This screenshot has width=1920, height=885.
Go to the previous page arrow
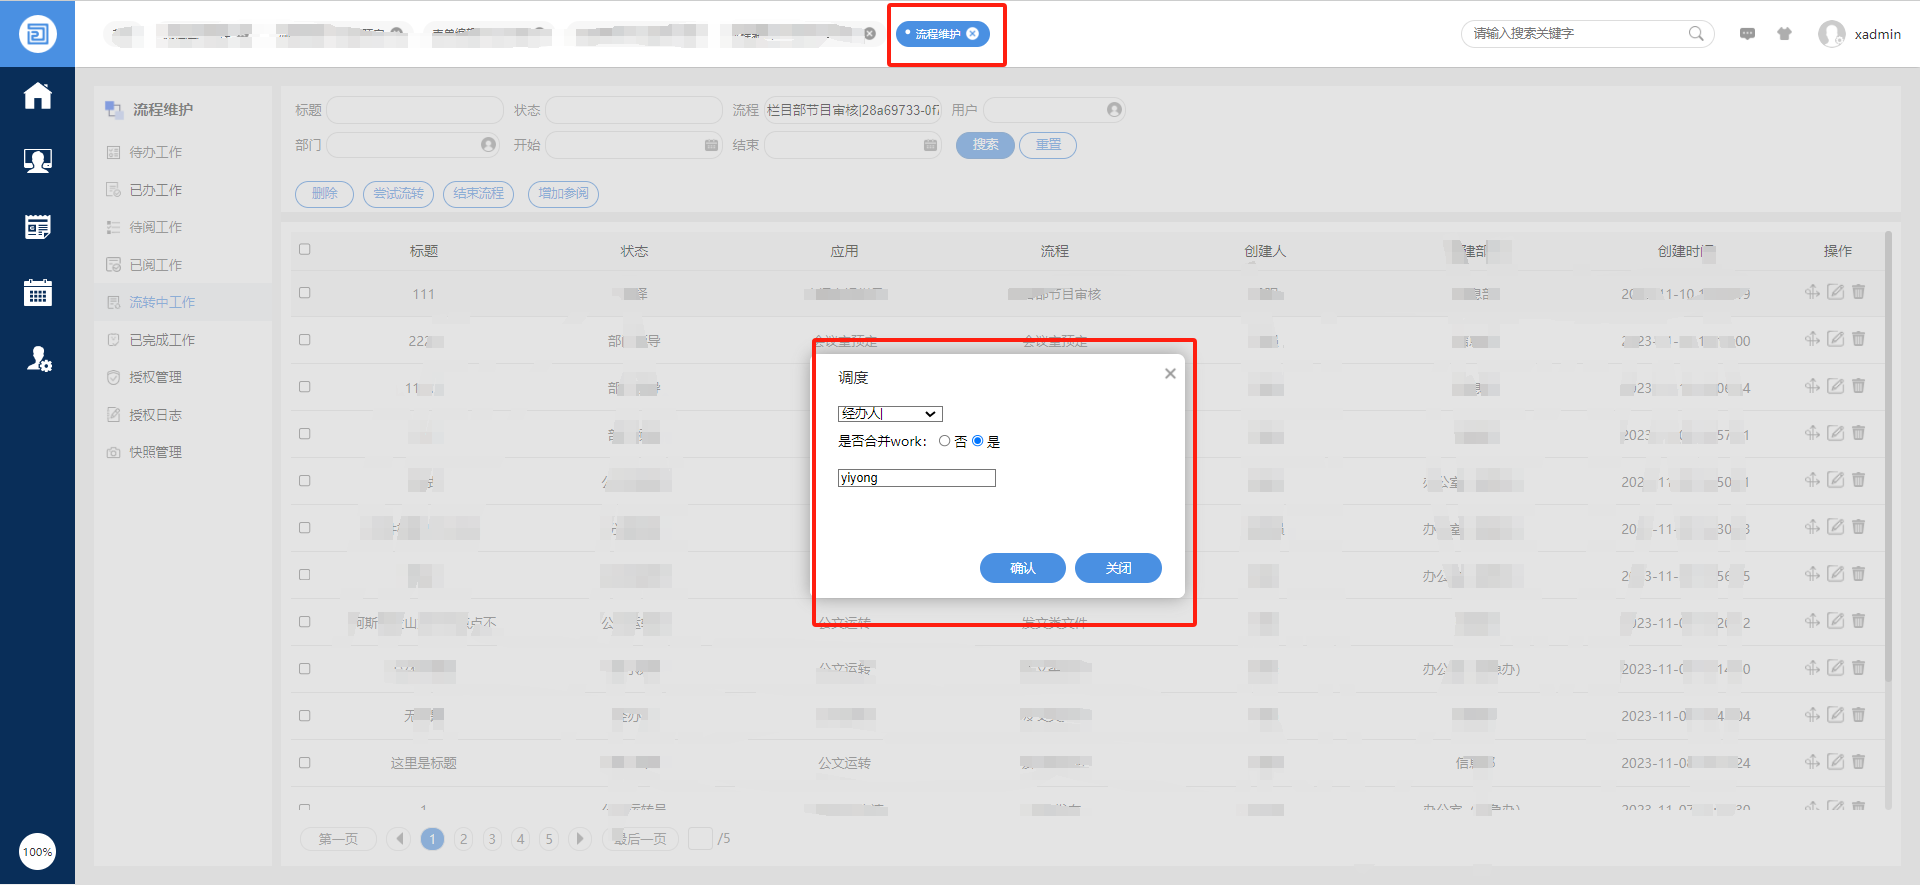[x=399, y=839]
